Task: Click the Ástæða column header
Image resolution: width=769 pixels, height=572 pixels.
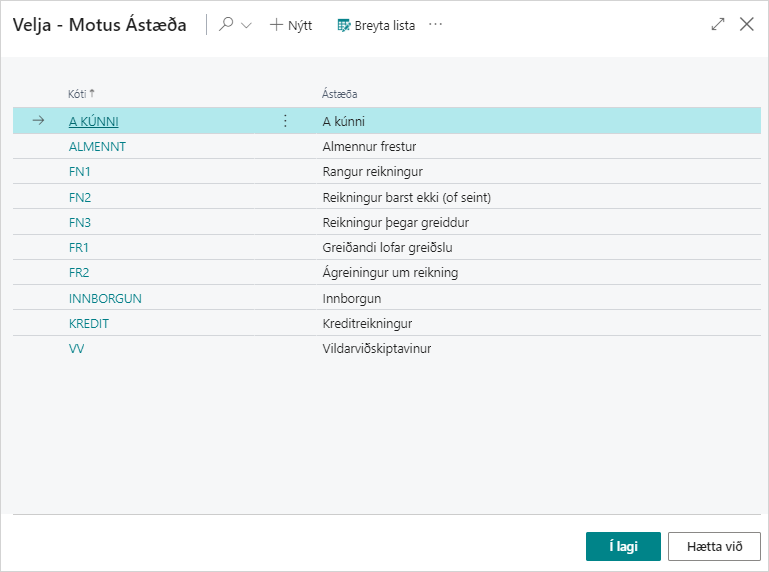Action: point(339,94)
